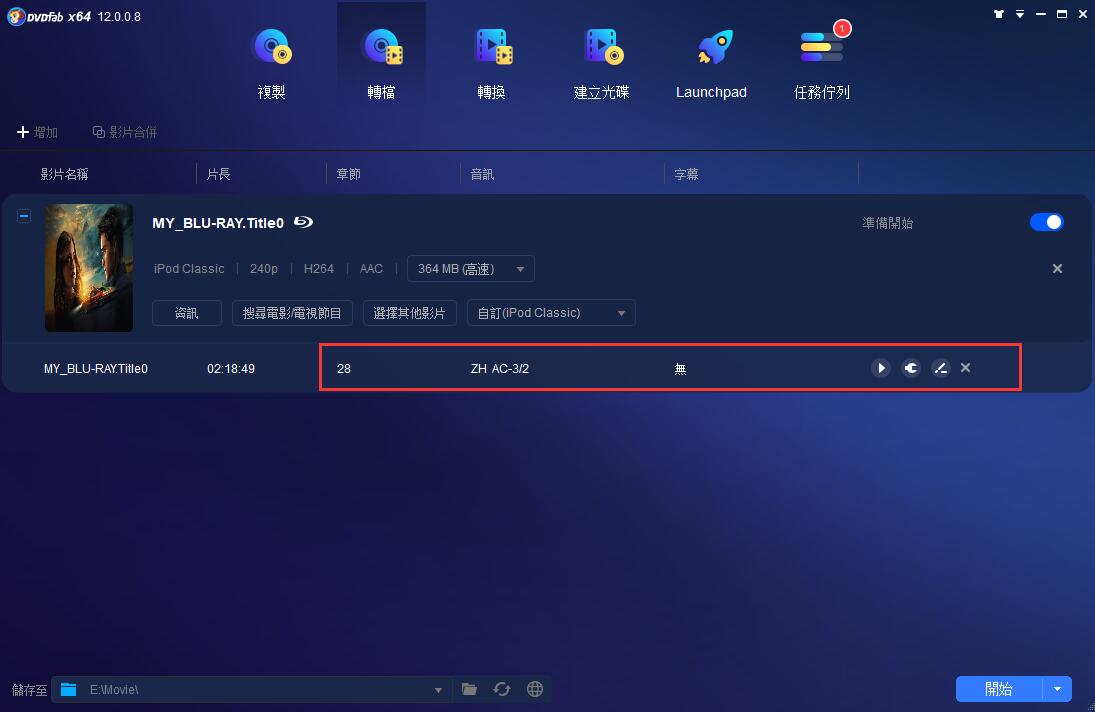The width and height of the screenshot is (1095, 712).
Task: Click 搜尋電影/電視節目 button
Action: tap(292, 313)
